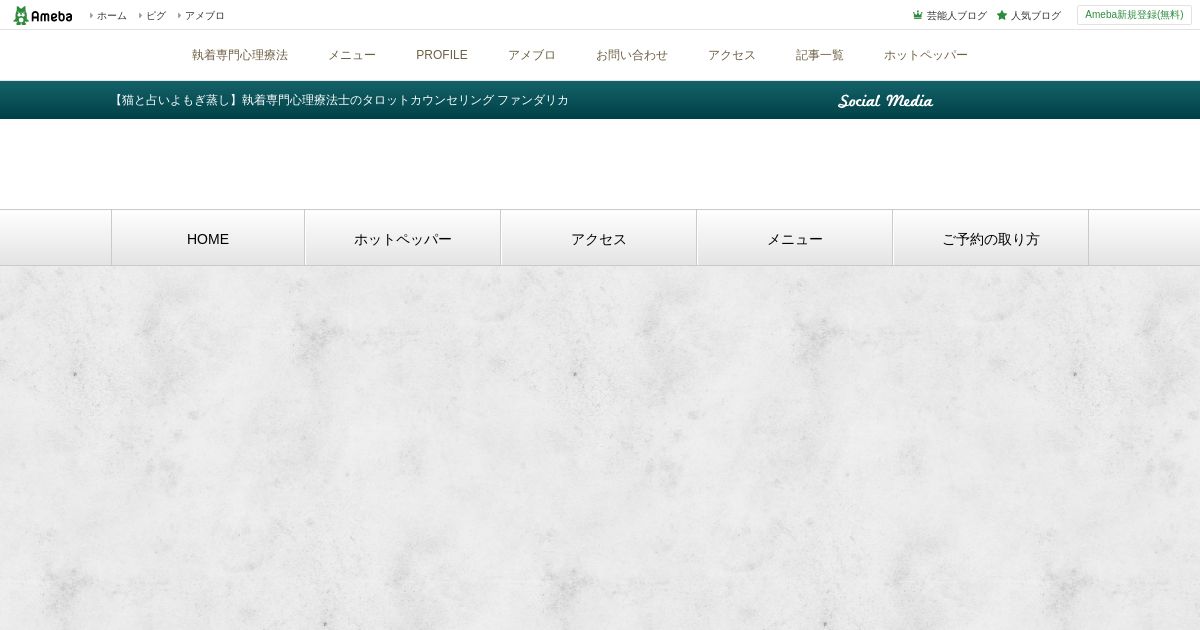Select アメブロ in the site navigation menu
The height and width of the screenshot is (630, 1200).
(x=532, y=55)
